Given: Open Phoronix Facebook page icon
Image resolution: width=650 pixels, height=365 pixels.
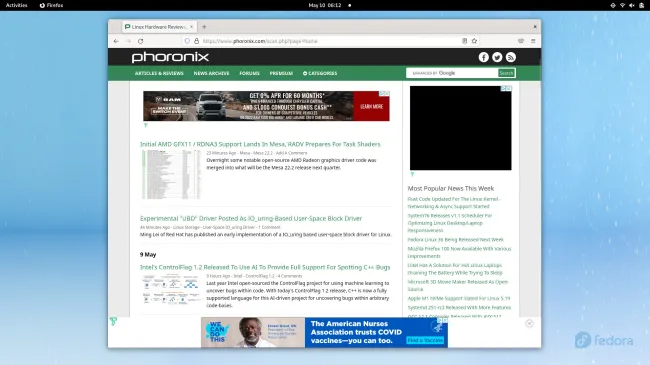Looking at the screenshot, I should pyautogui.click(x=483, y=57).
